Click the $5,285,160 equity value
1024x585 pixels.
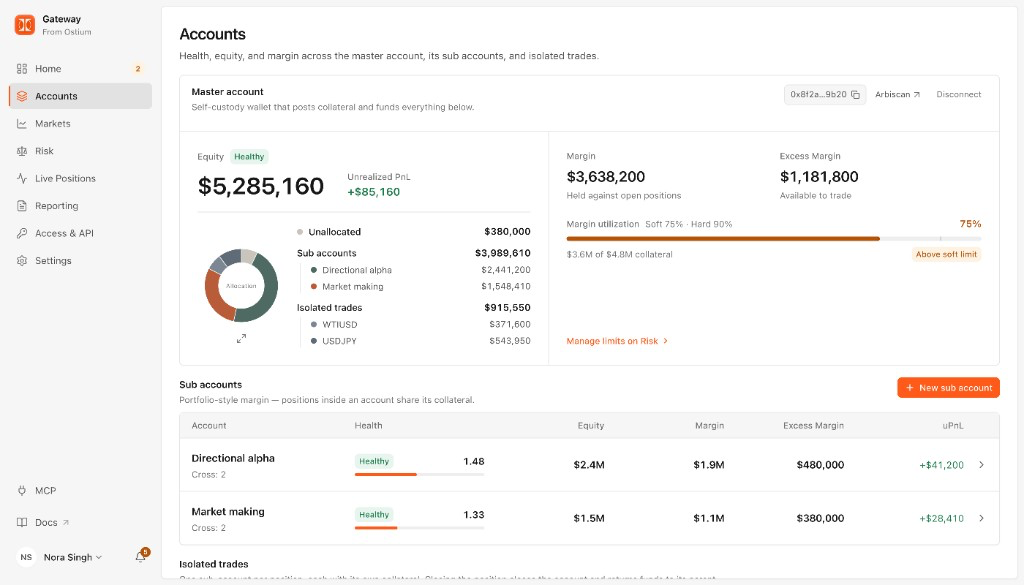(x=261, y=186)
